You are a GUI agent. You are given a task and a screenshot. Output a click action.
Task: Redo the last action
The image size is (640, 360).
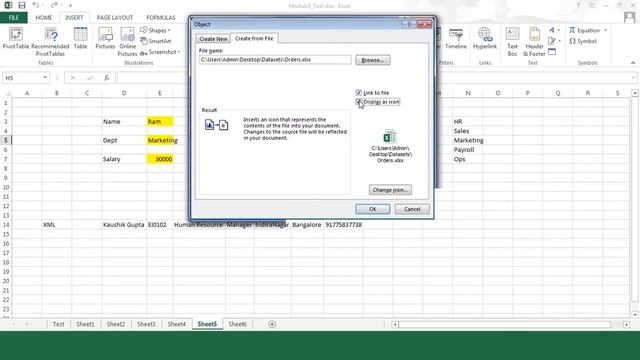(54, 5)
